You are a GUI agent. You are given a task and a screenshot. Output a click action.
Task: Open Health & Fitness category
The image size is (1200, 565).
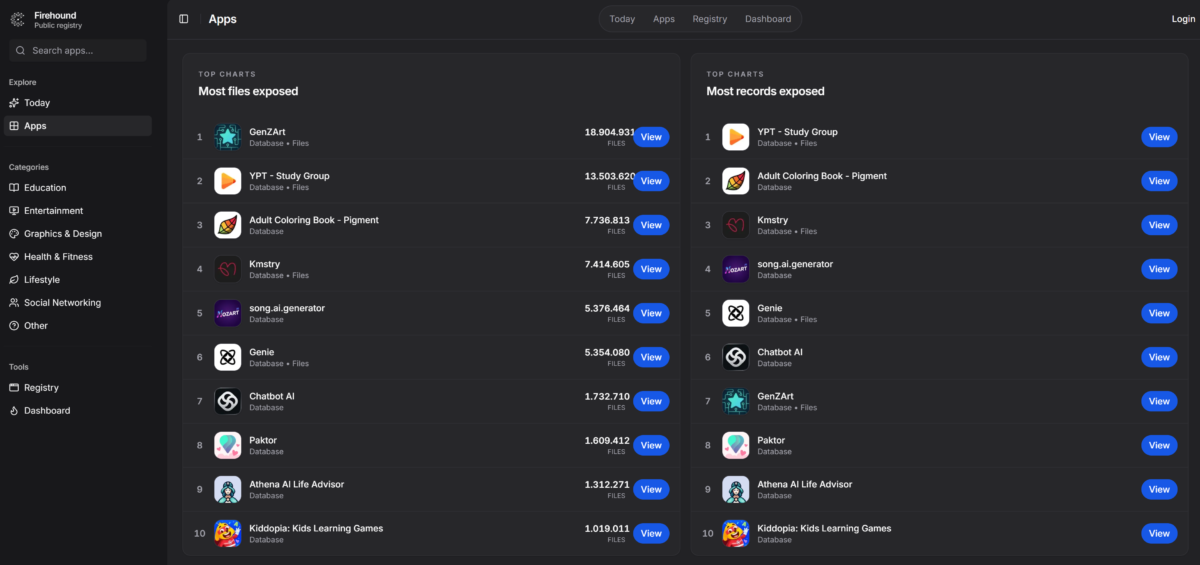(x=58, y=257)
